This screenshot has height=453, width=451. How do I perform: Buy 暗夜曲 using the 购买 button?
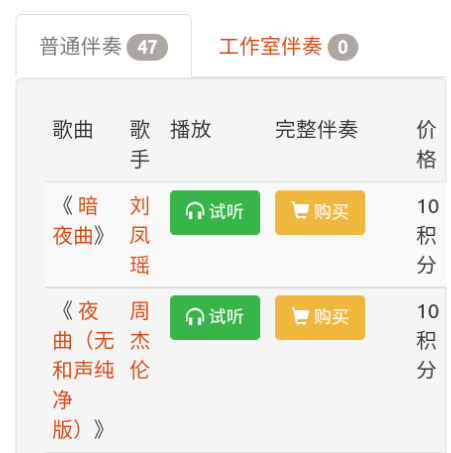[320, 213]
